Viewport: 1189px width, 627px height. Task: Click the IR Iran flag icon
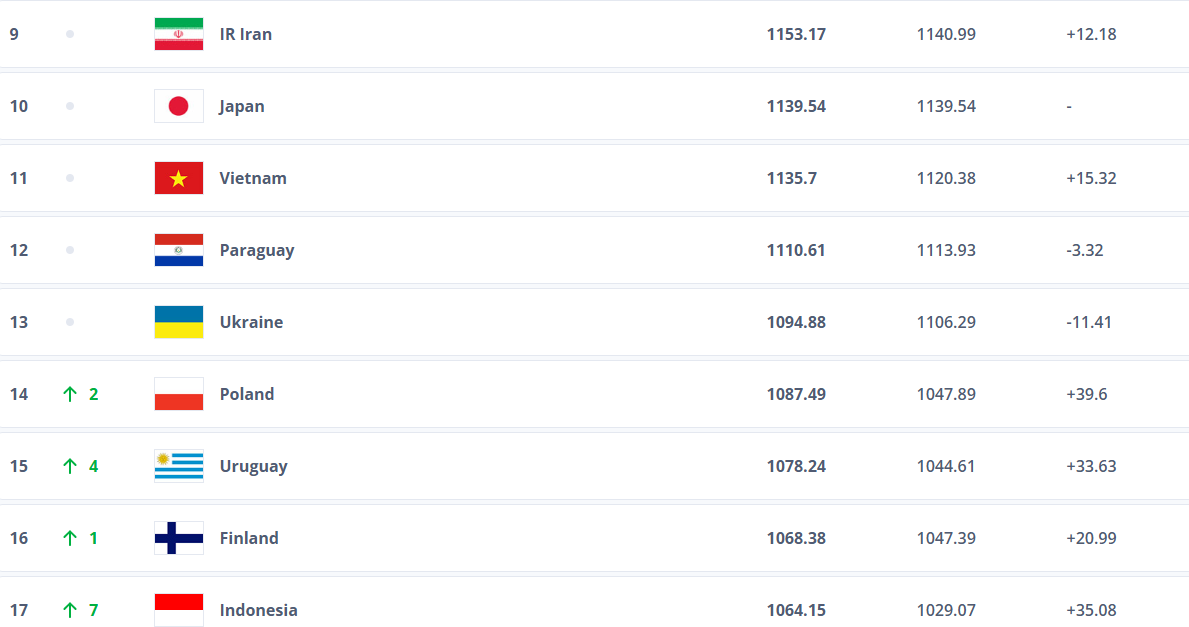click(179, 34)
